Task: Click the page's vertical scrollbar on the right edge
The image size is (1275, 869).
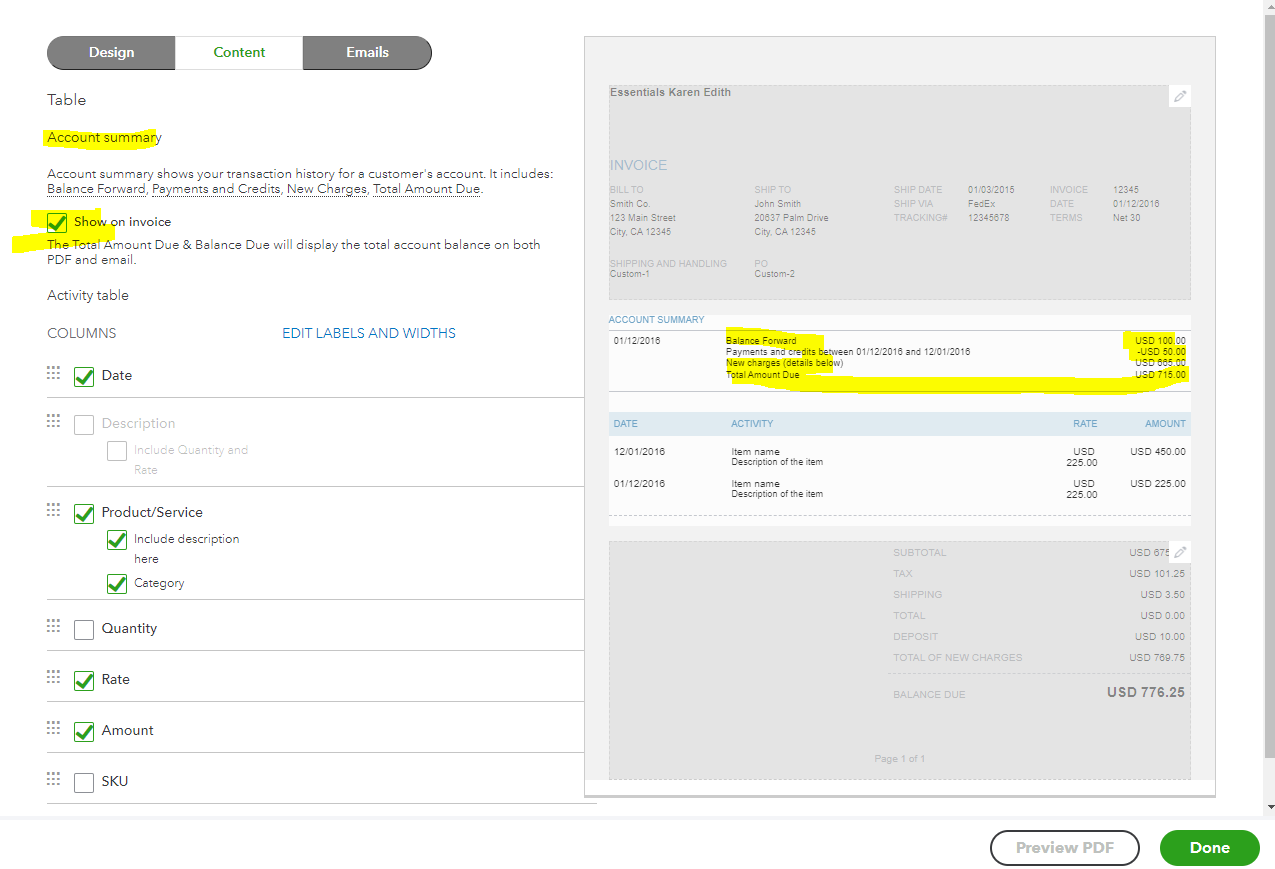Action: pos(1268,400)
